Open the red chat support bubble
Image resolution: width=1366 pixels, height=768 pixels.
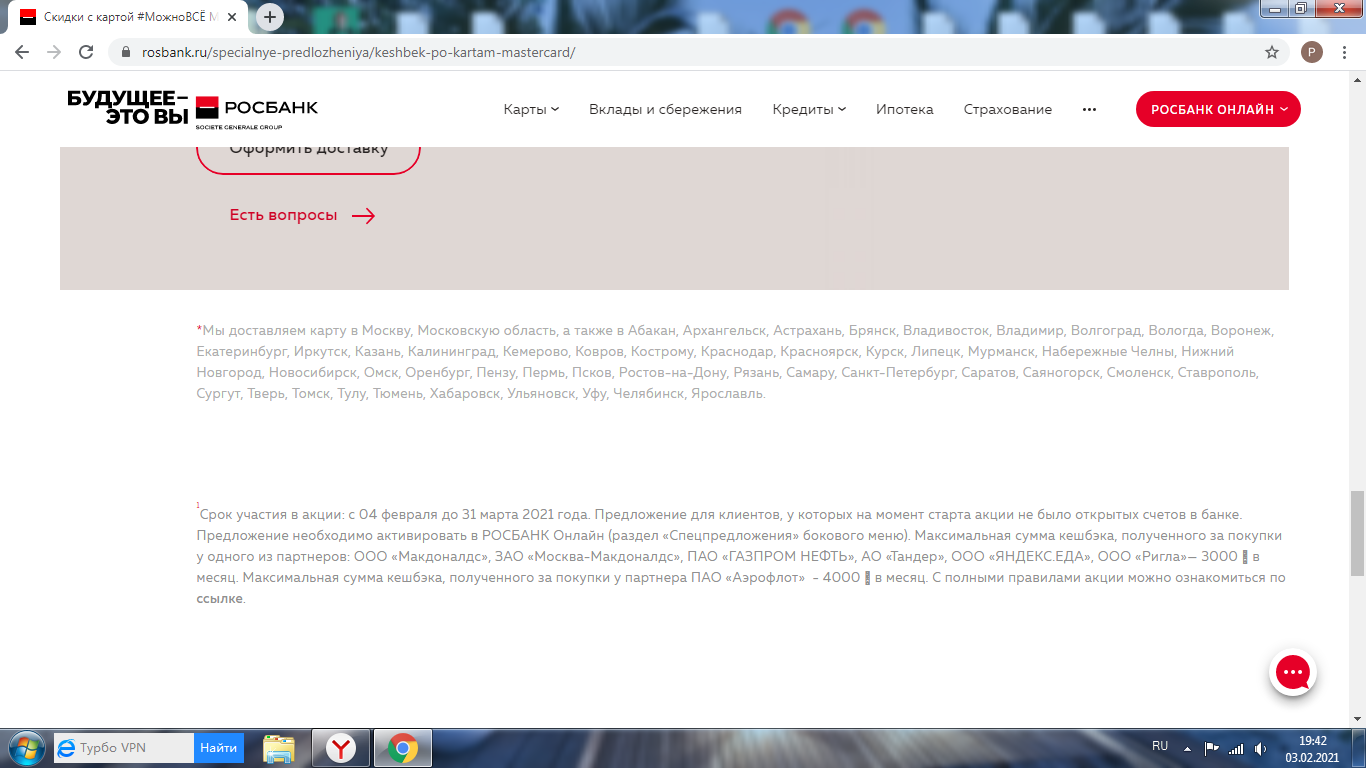pyautogui.click(x=1292, y=673)
